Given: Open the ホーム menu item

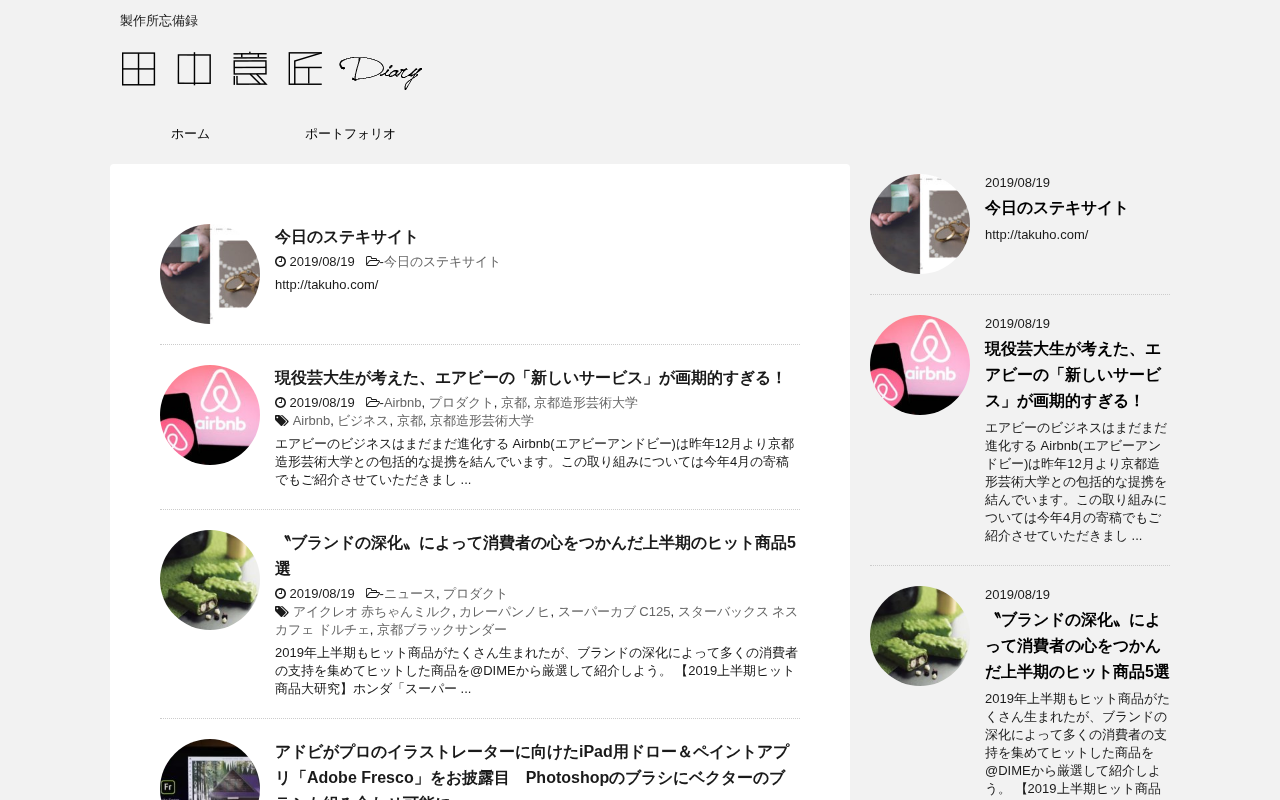Looking at the screenshot, I should coord(190,134).
